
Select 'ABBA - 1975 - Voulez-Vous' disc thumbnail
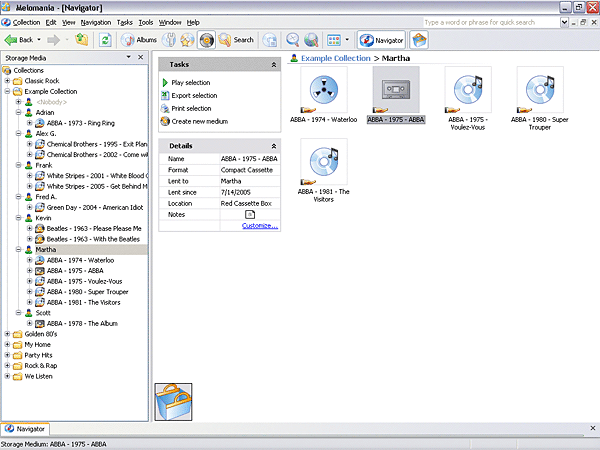[468, 90]
